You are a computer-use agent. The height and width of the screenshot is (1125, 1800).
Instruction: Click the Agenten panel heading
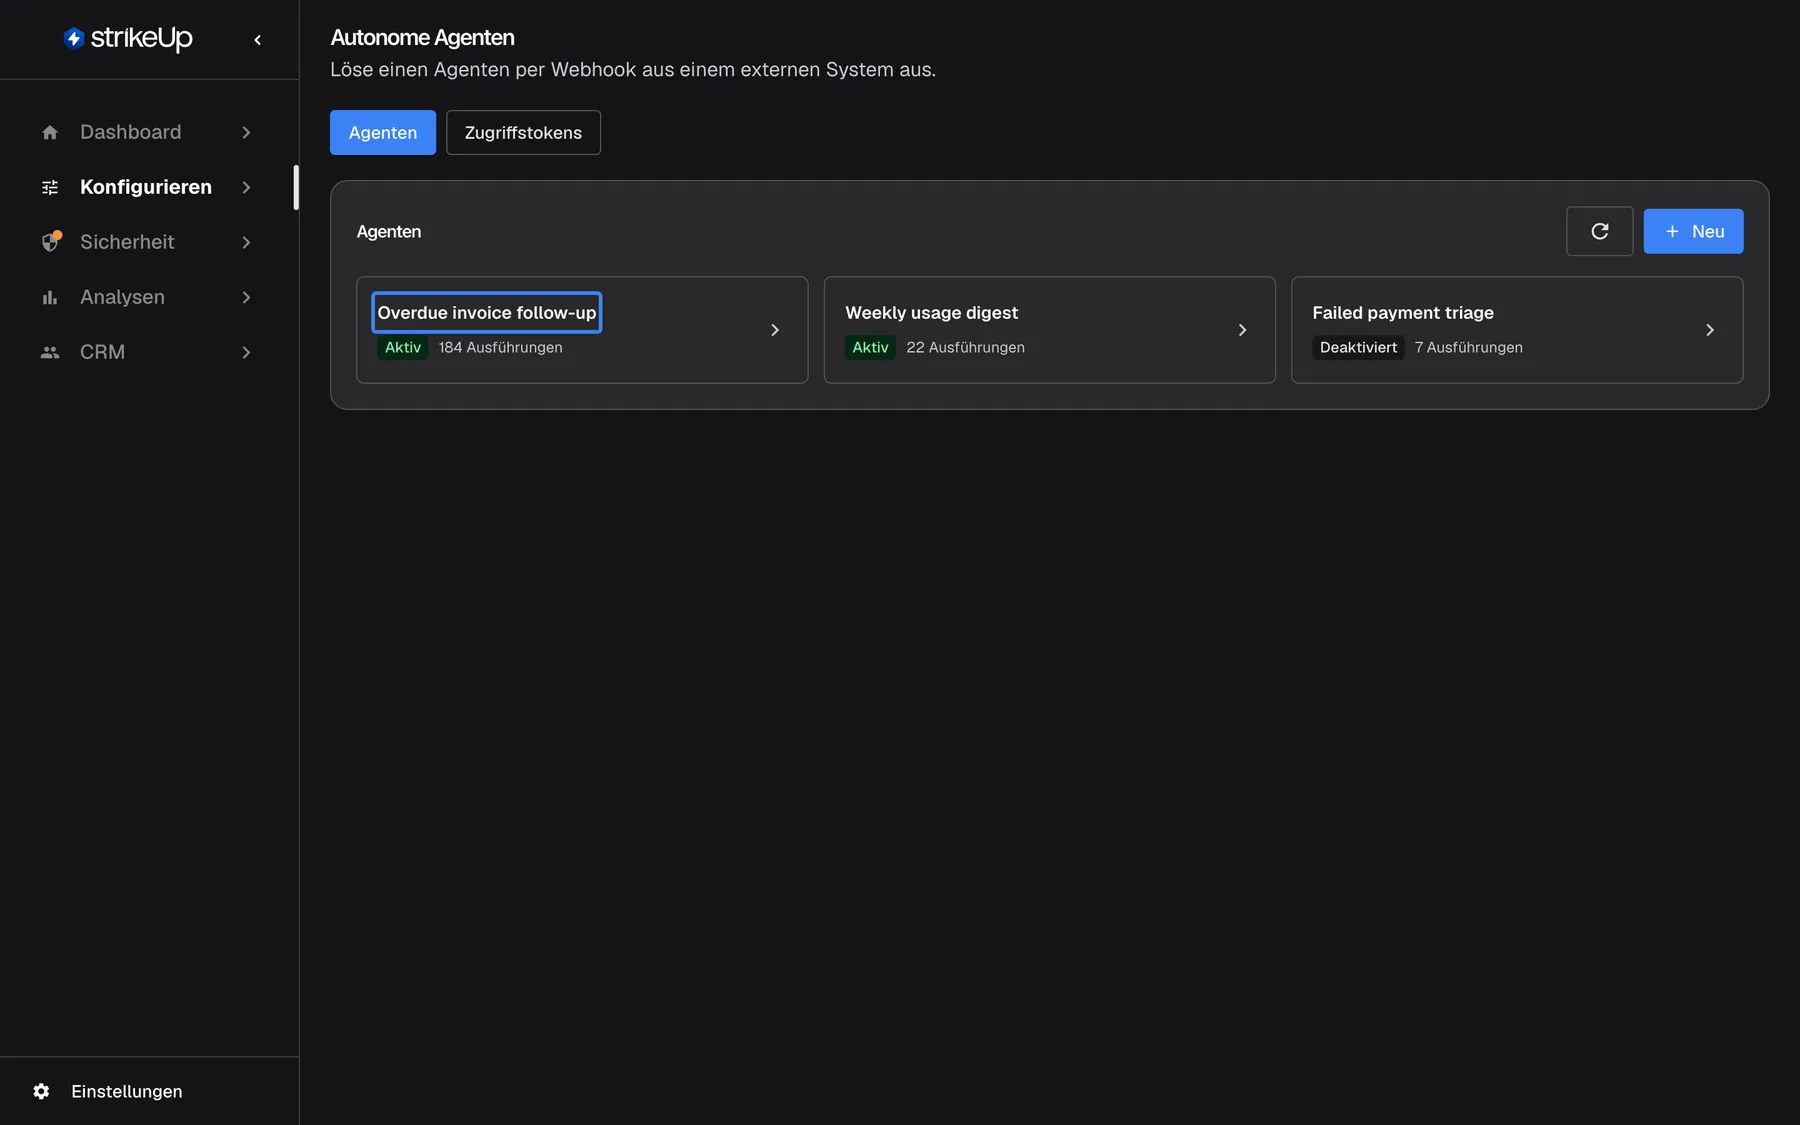pos(389,231)
